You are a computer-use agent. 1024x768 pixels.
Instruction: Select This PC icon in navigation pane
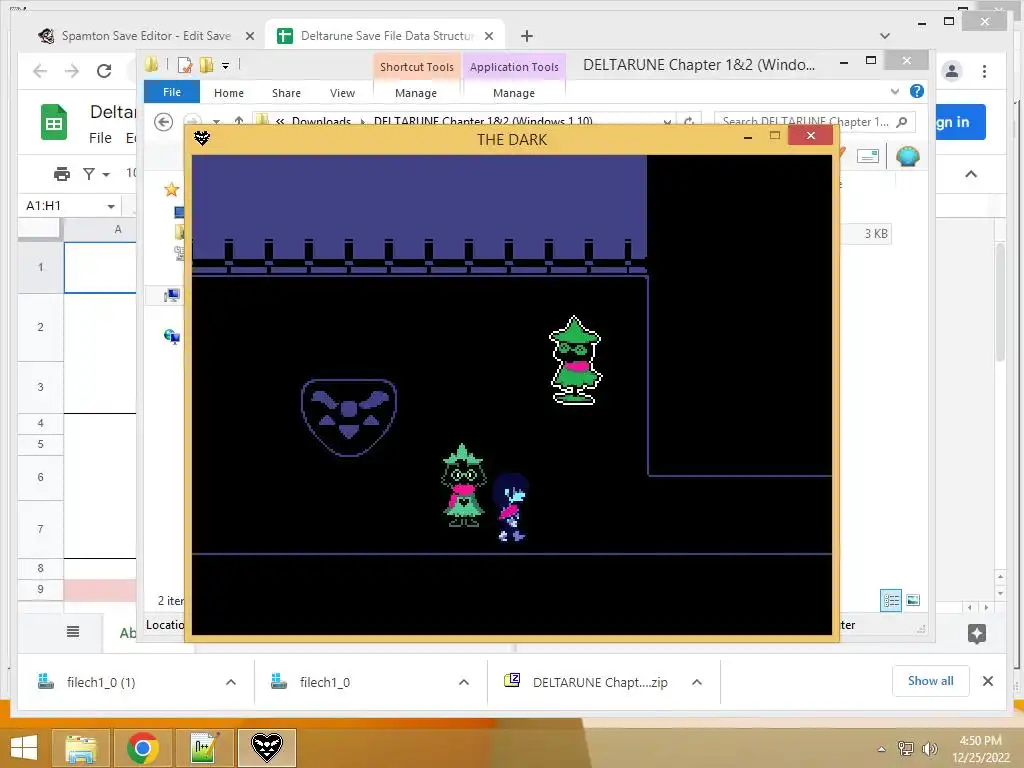172,295
